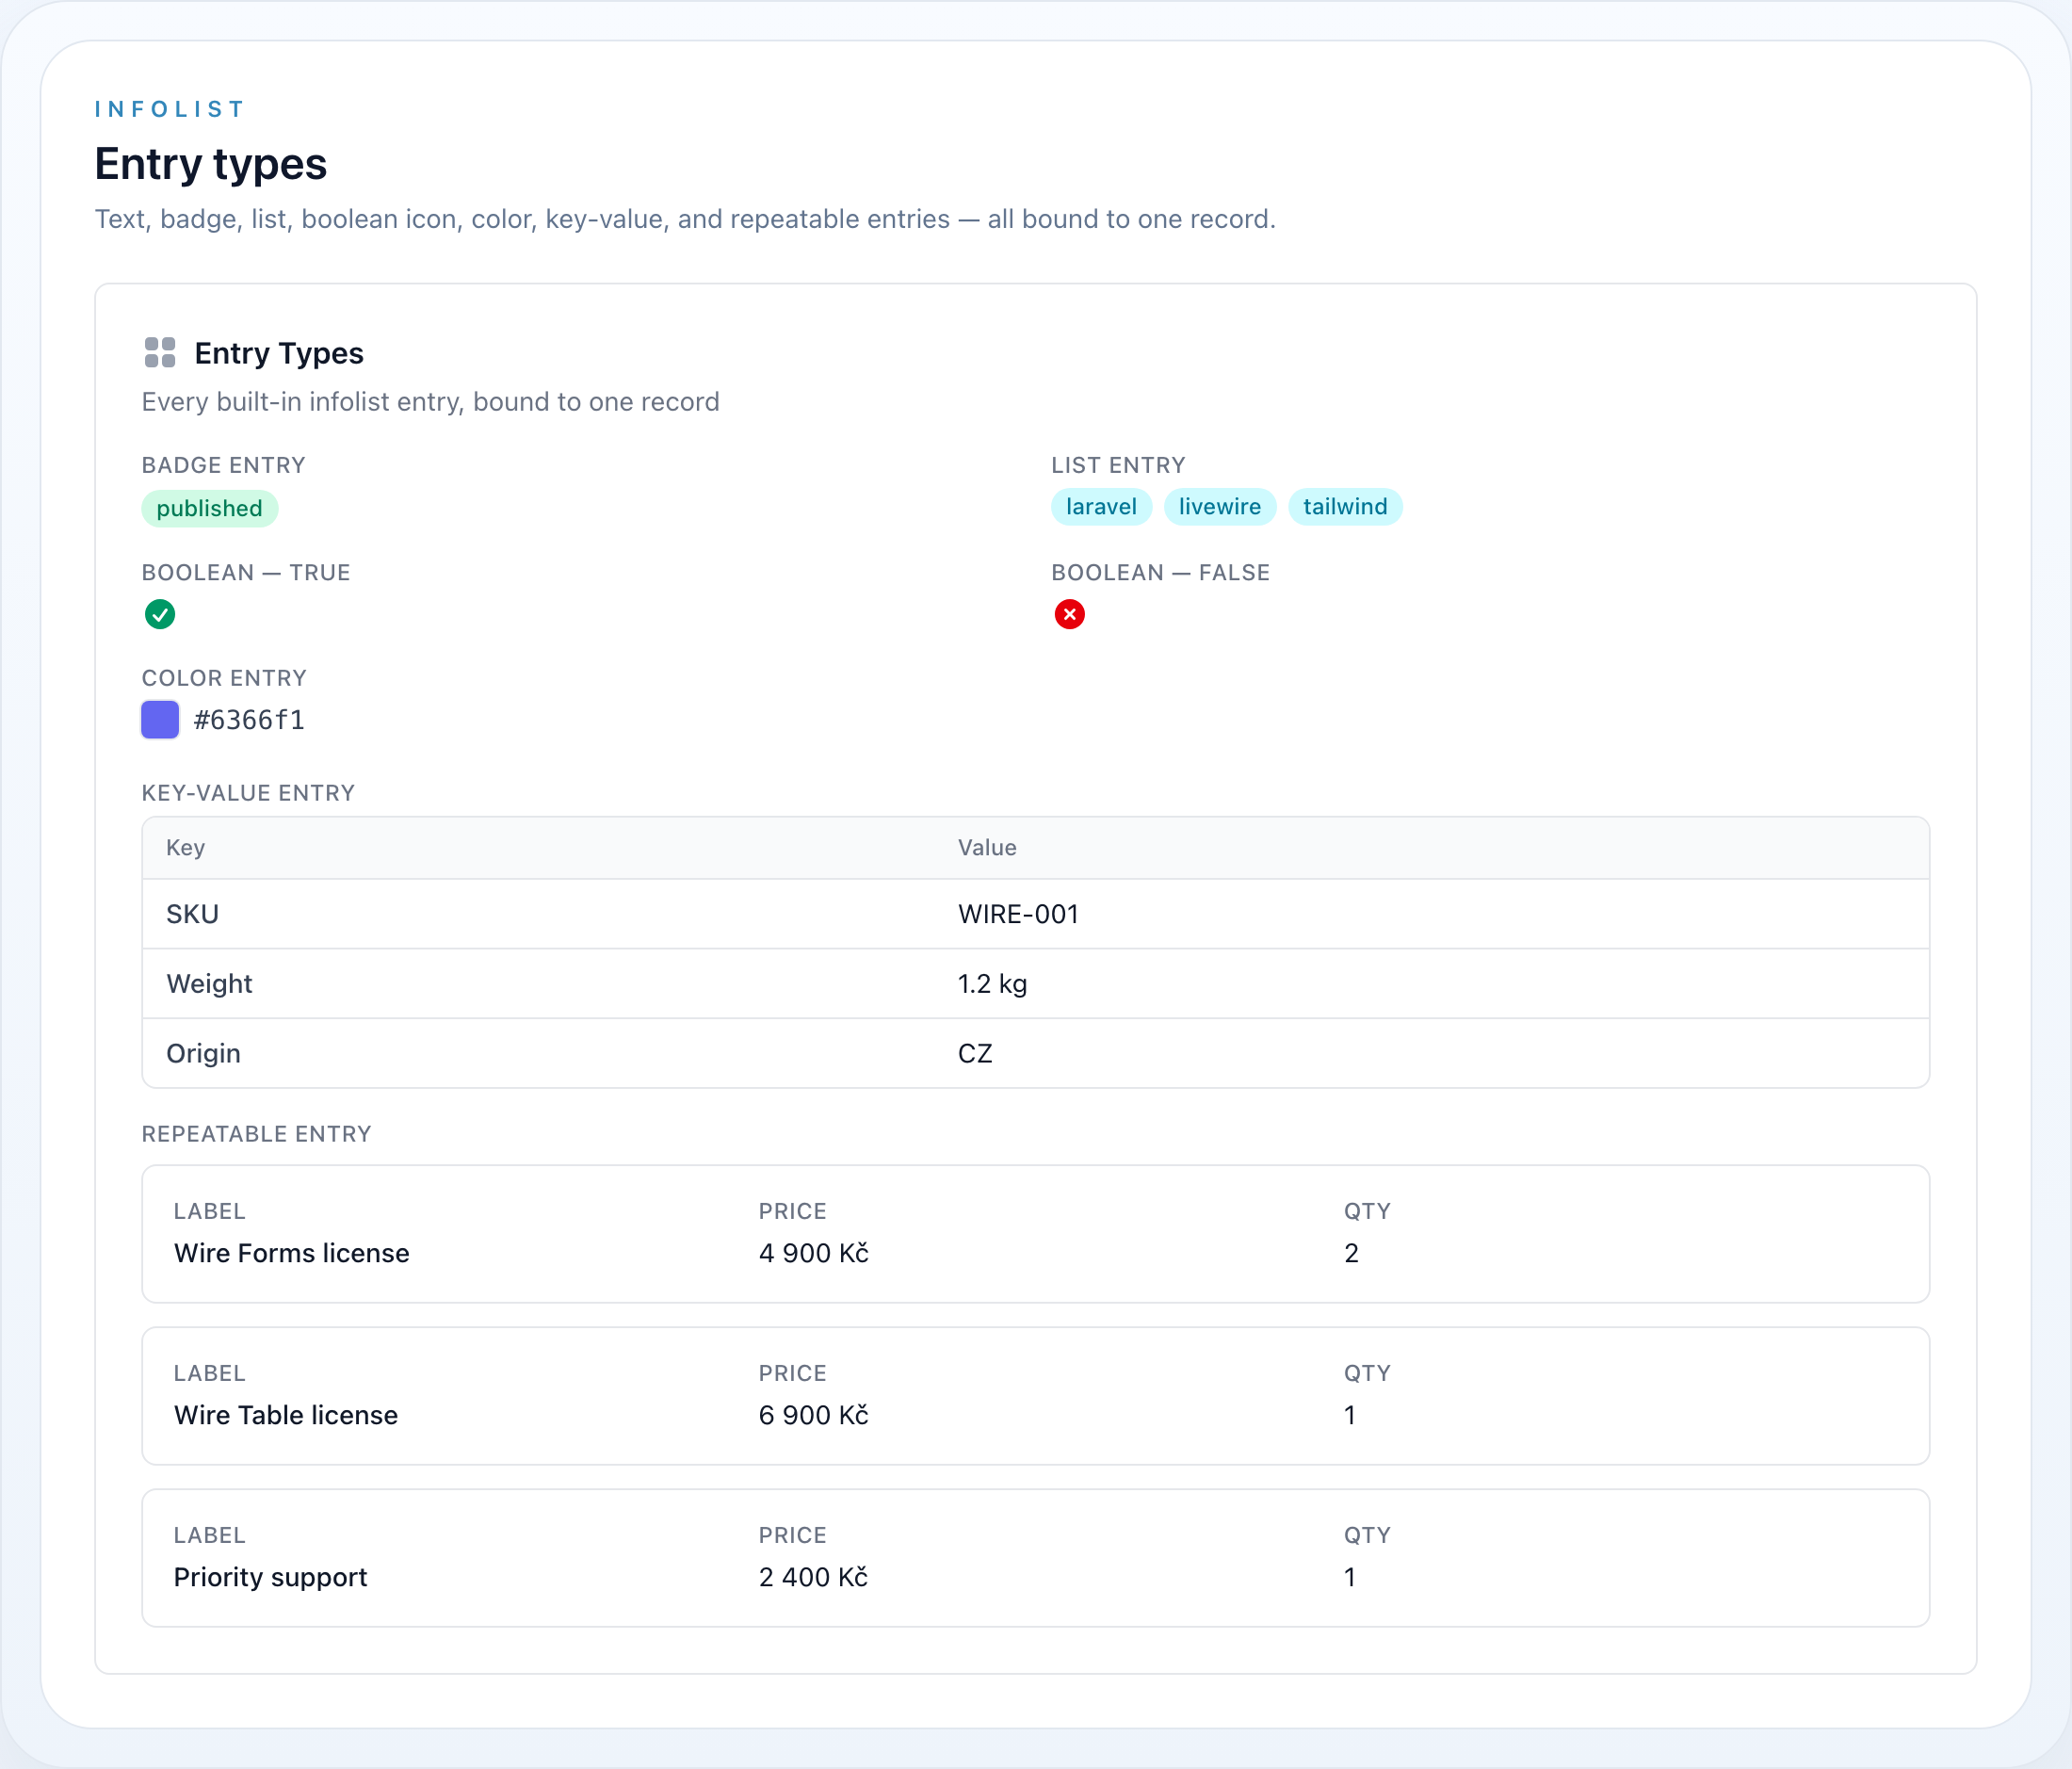The image size is (2072, 1769).
Task: Click the COLOR ENTRY label
Action: (224, 678)
